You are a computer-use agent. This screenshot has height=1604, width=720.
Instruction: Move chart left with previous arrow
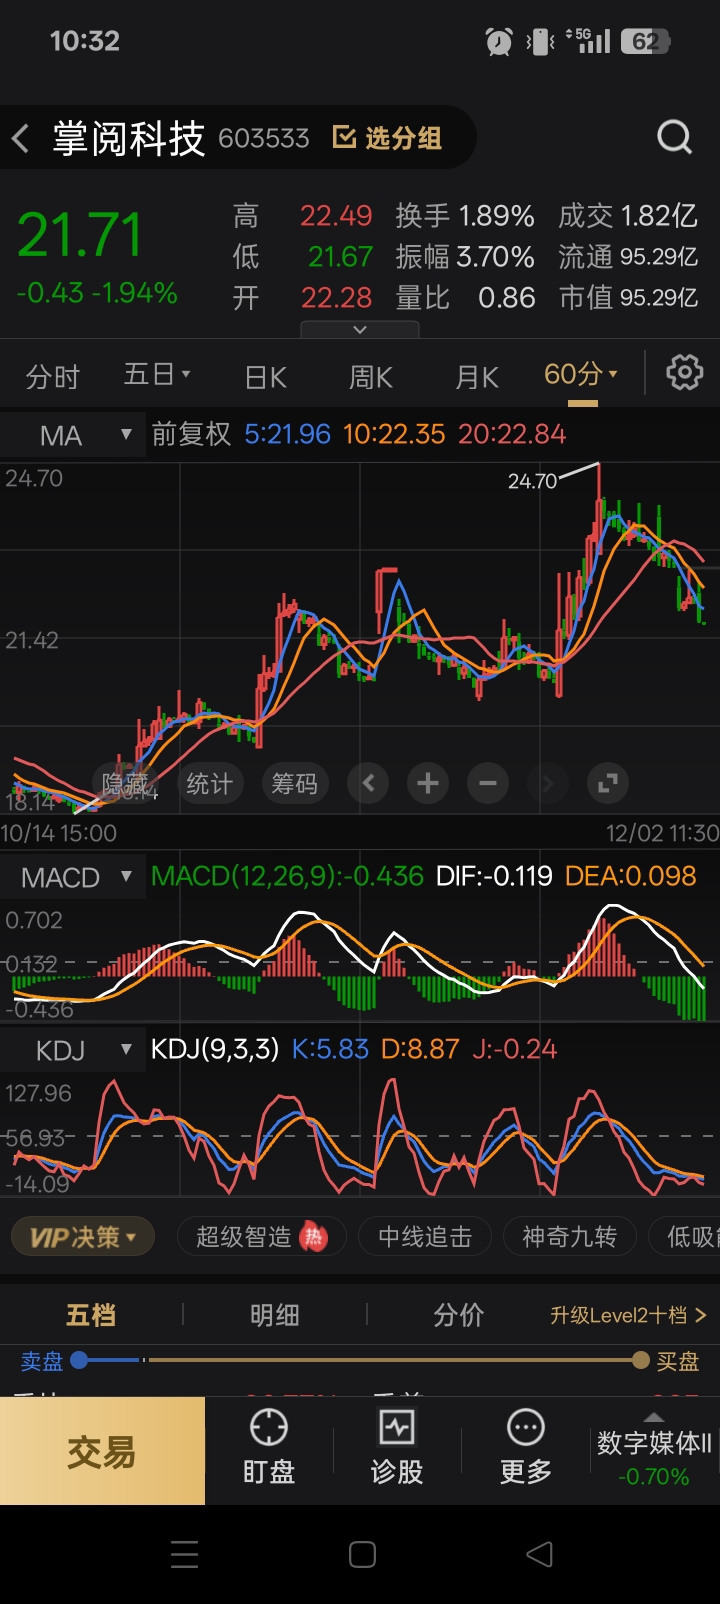368,783
